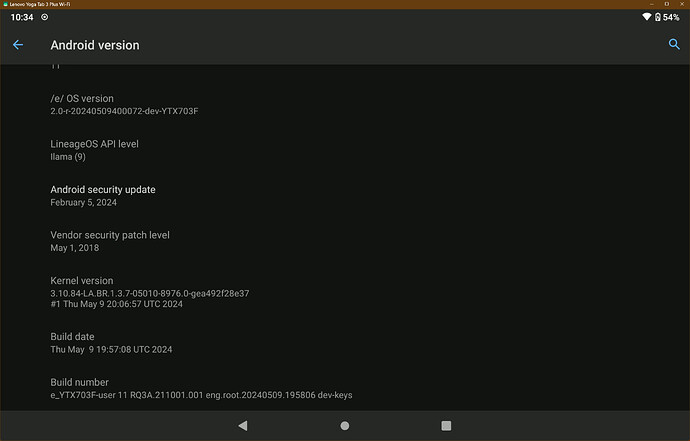Click the kernel string 3.10.84-LA.BR.1.3.7
The image size is (690, 441).
point(150,293)
